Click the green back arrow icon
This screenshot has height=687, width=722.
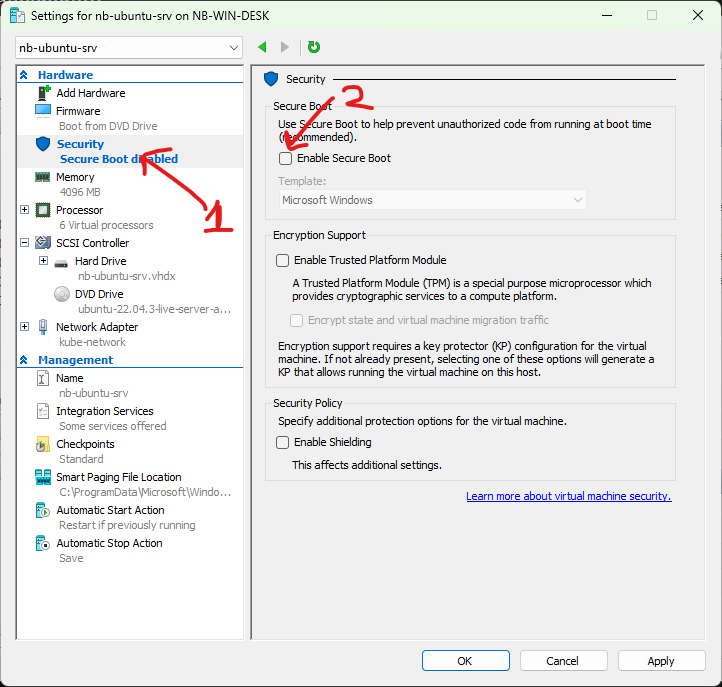click(x=263, y=47)
